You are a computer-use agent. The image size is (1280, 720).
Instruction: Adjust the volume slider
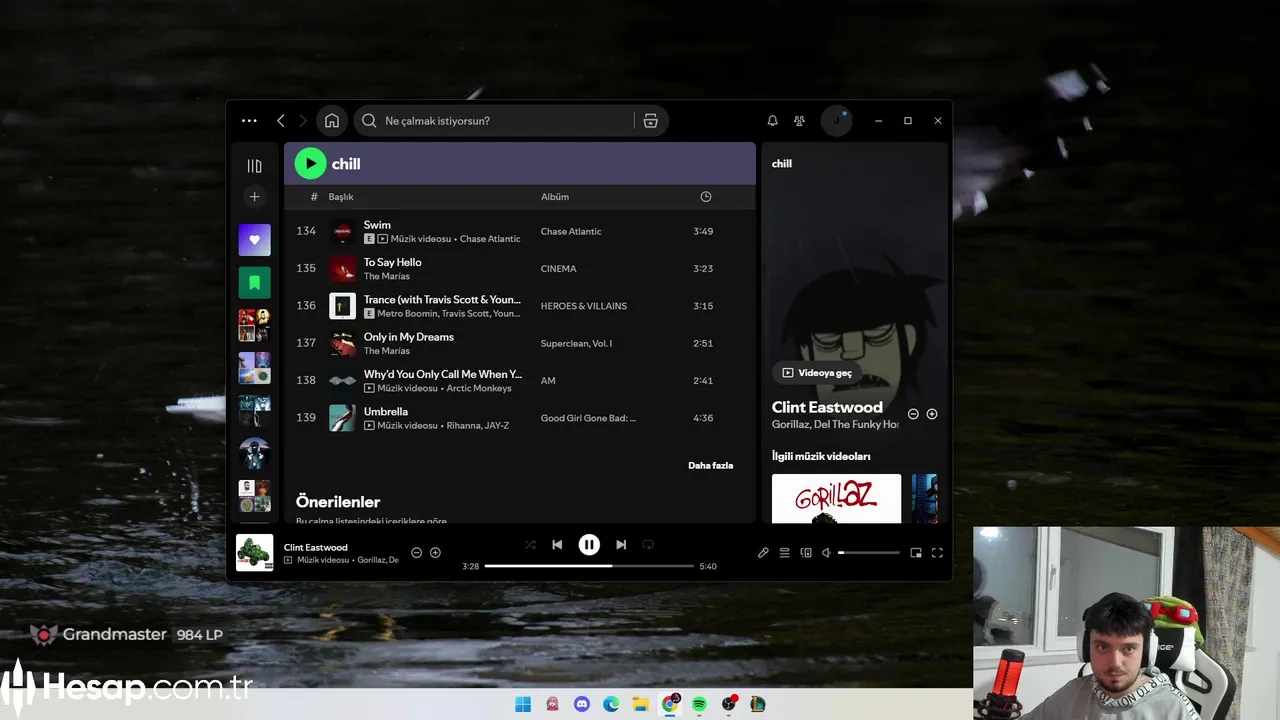(869, 553)
